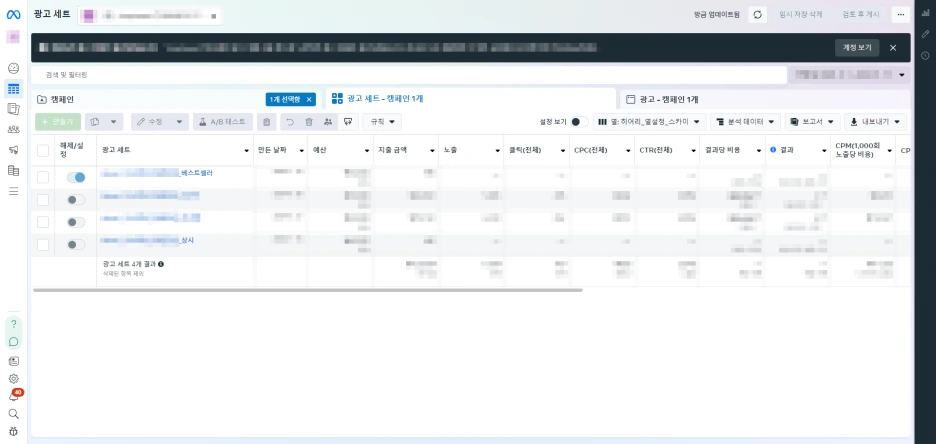Switch to the 캠페인 tab
This screenshot has height=444, width=936.
click(x=62, y=100)
